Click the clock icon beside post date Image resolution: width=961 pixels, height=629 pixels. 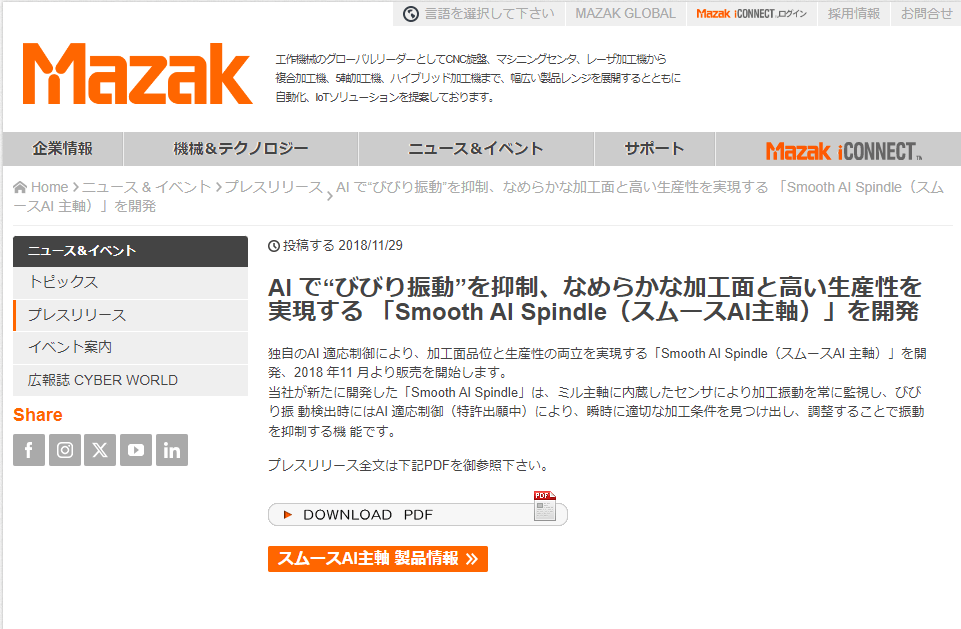point(274,246)
